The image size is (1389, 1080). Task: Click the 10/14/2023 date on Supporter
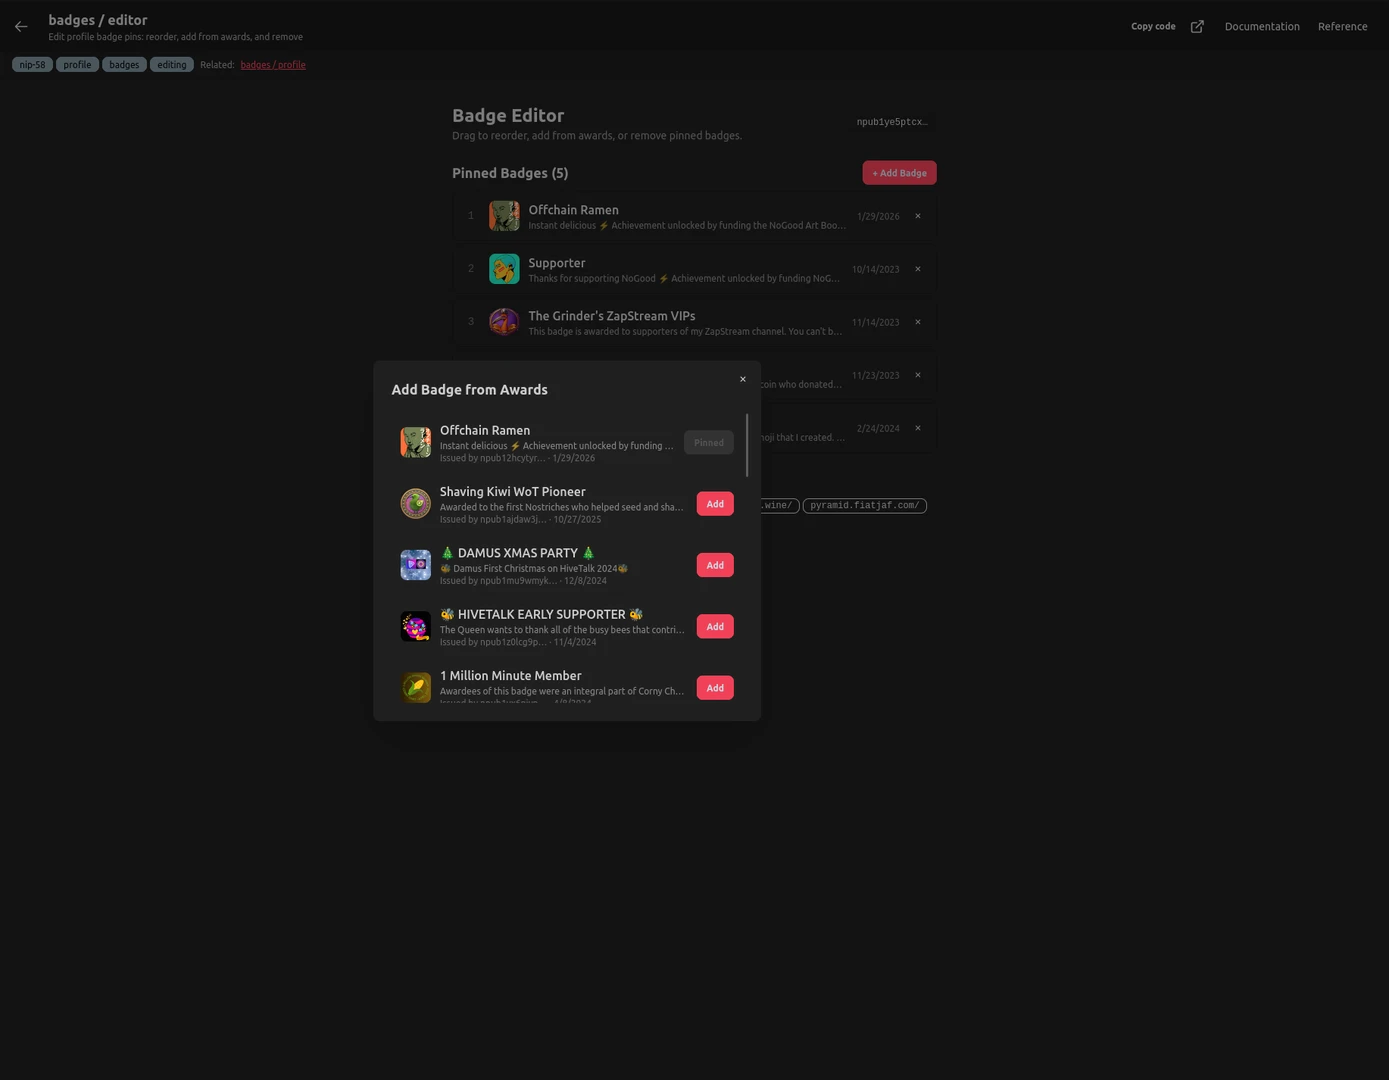(x=876, y=269)
